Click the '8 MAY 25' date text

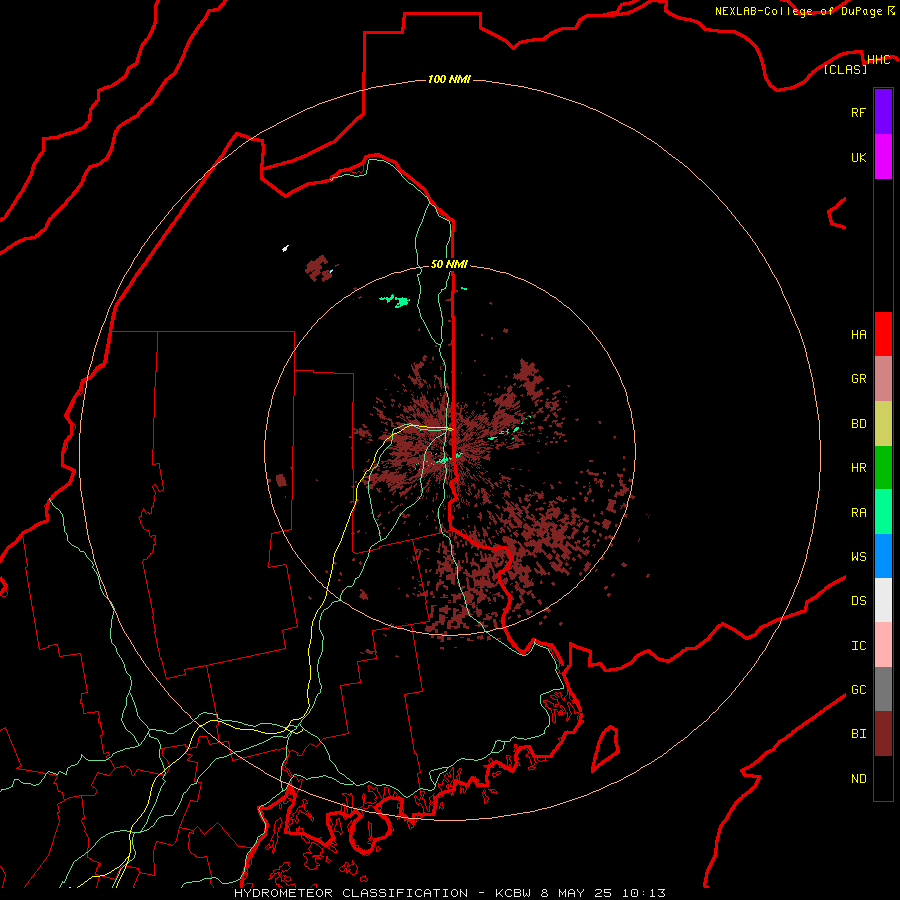[x=576, y=893]
